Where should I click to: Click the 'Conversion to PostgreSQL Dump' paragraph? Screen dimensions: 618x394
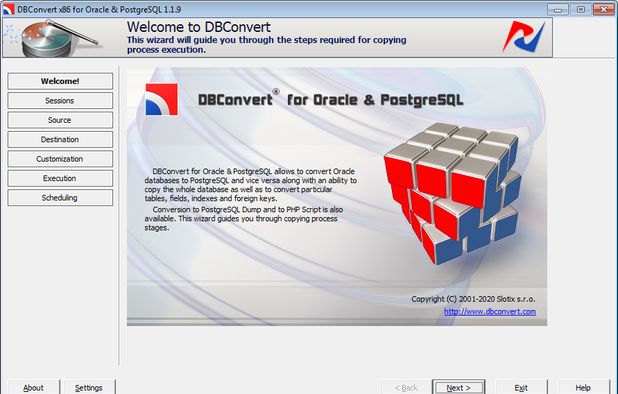pyautogui.click(x=244, y=219)
